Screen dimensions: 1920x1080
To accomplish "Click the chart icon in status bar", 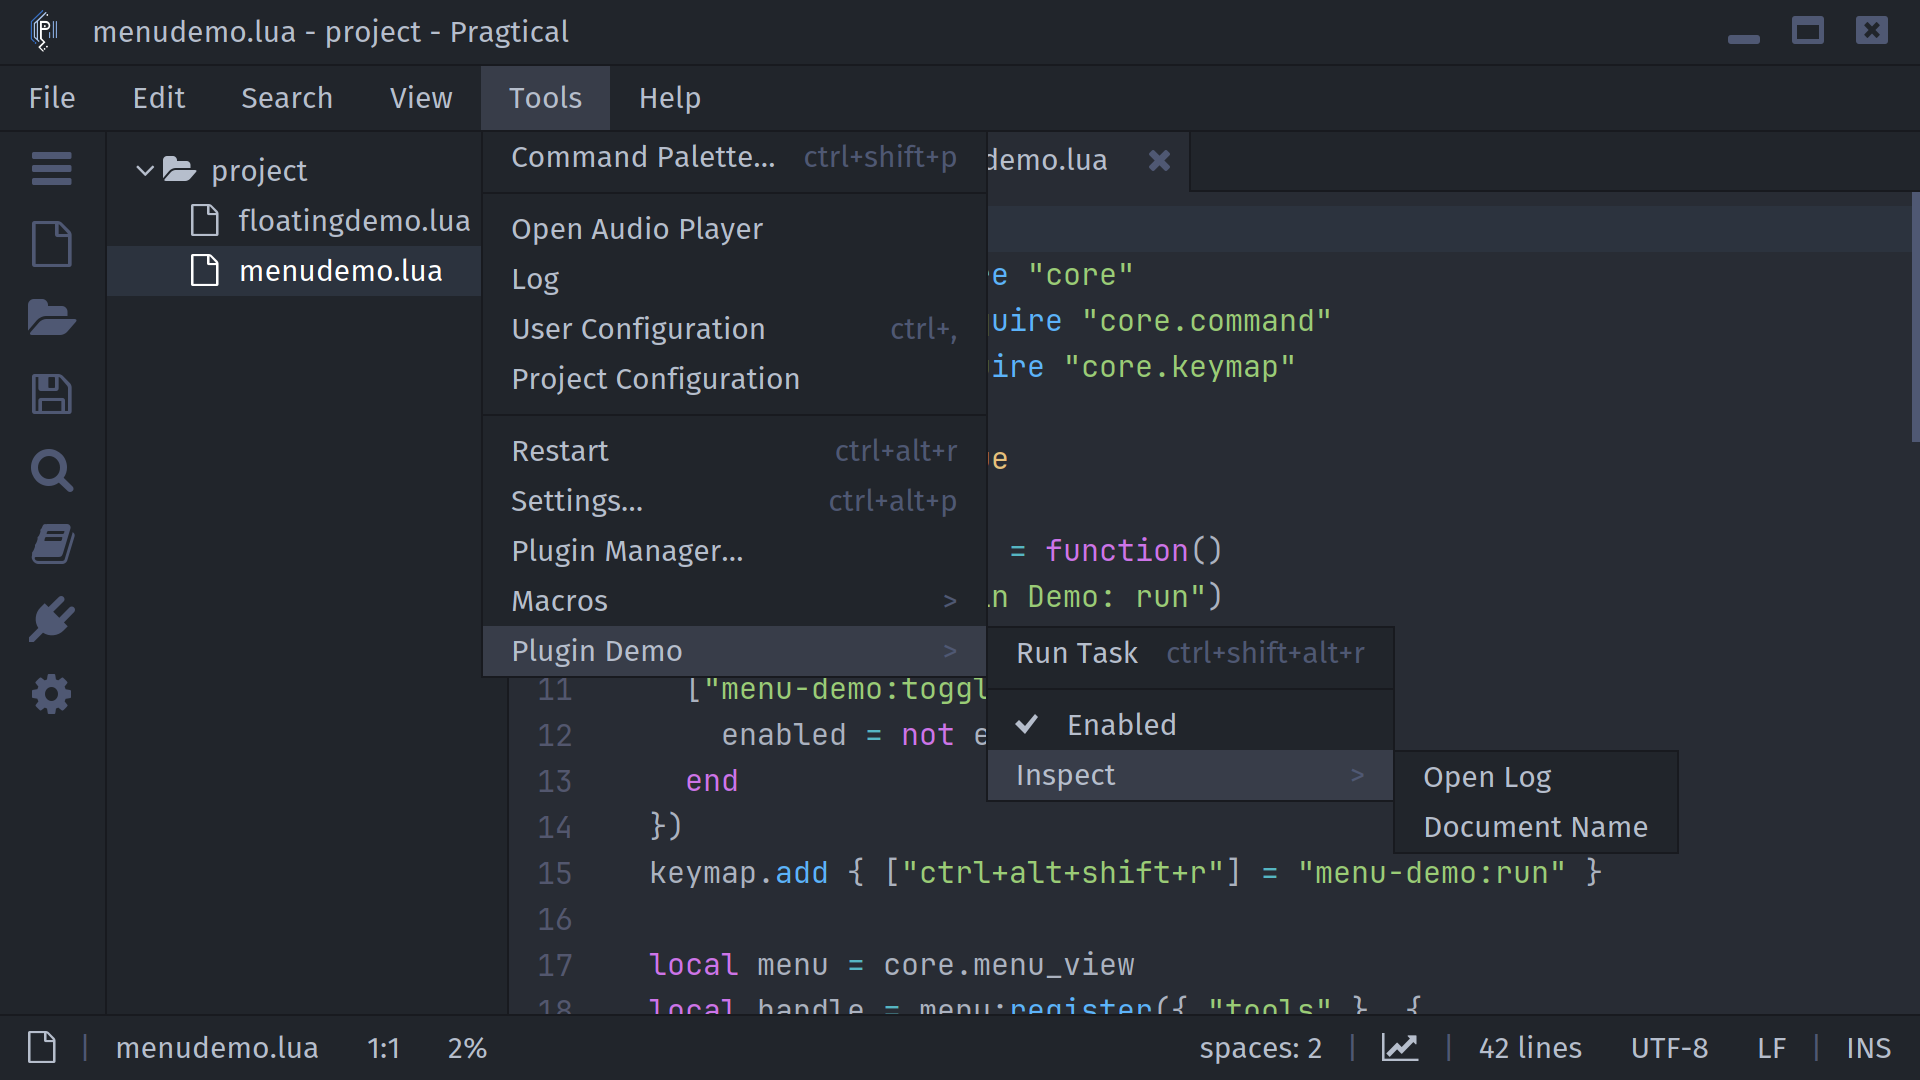I will click(x=1400, y=1048).
